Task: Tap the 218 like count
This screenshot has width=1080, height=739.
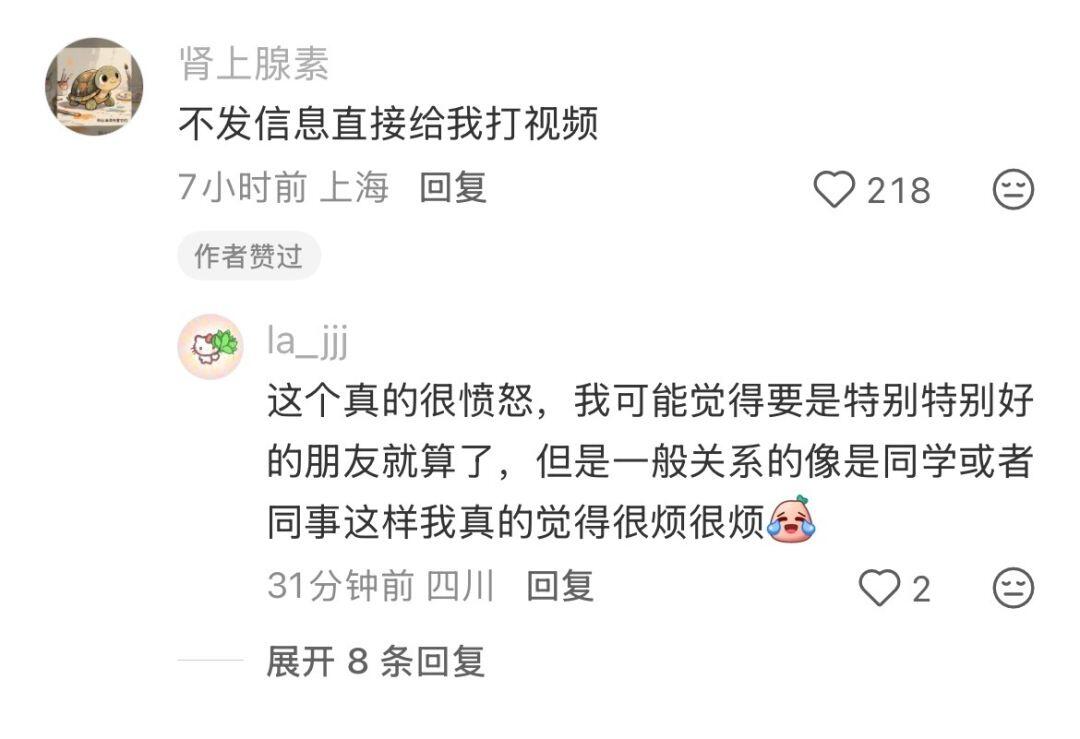Action: point(898,190)
